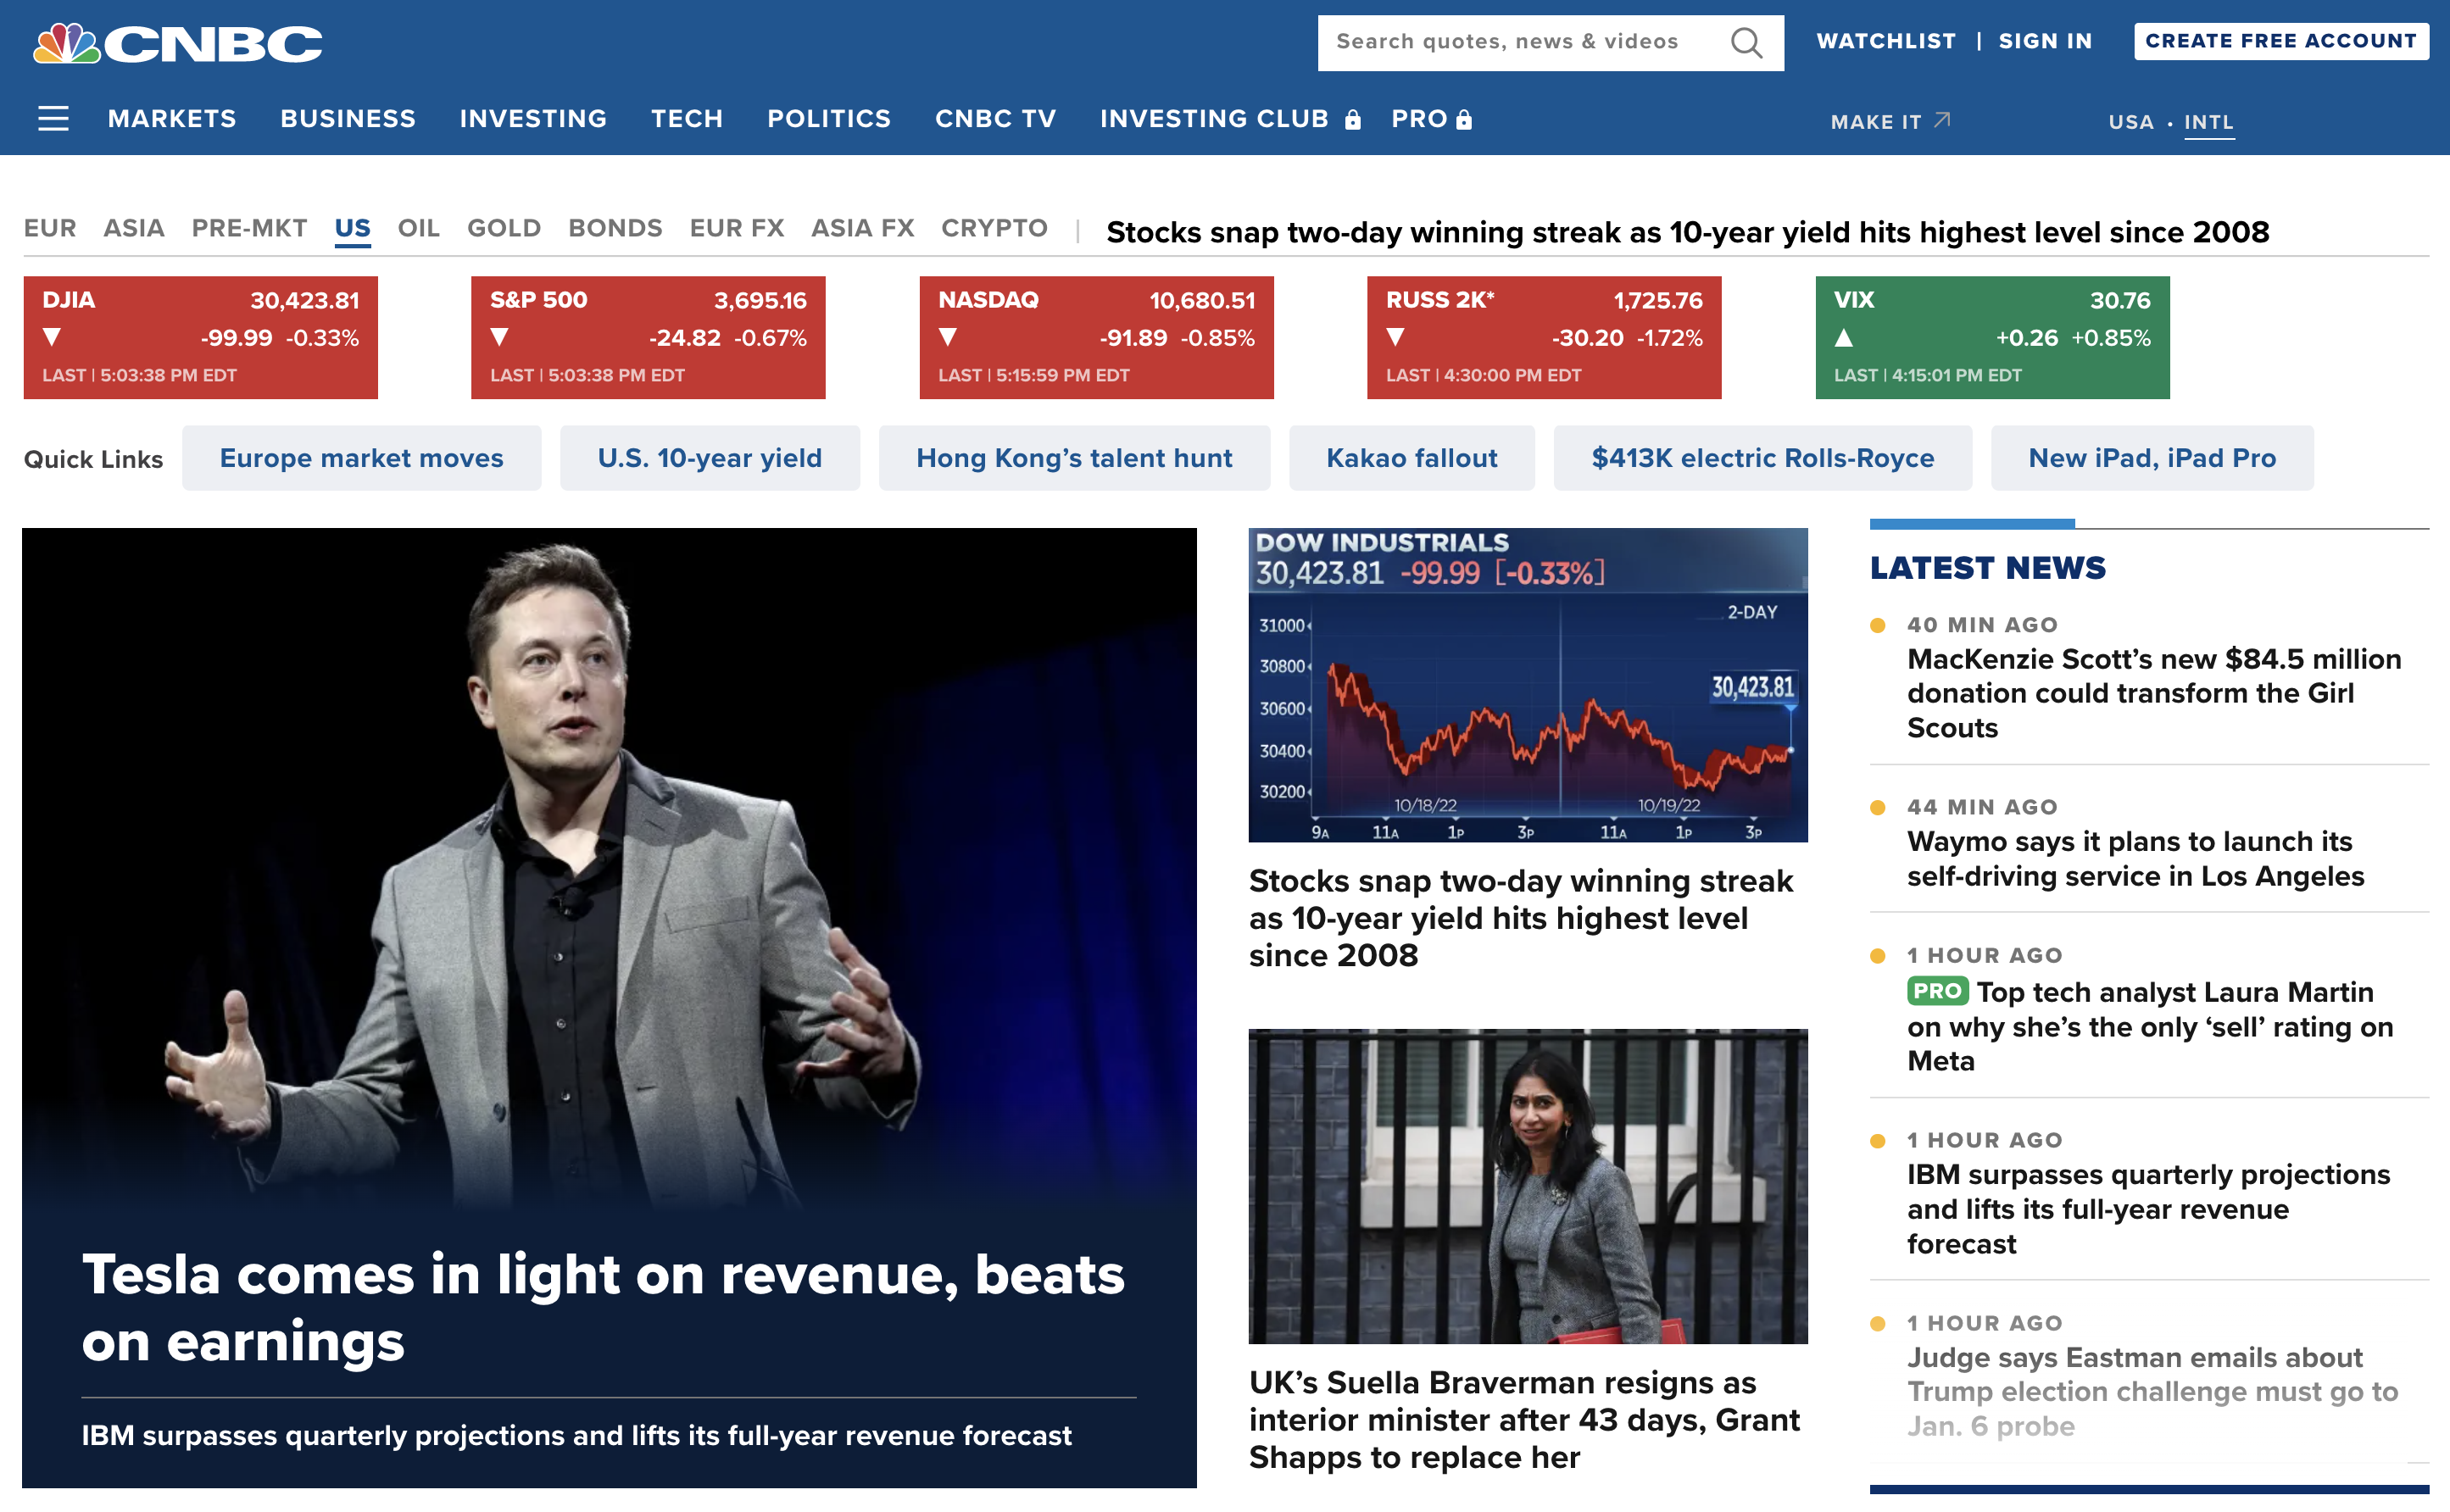2450x1512 pixels.
Task: Click the PRO lock icon
Action: (1464, 120)
